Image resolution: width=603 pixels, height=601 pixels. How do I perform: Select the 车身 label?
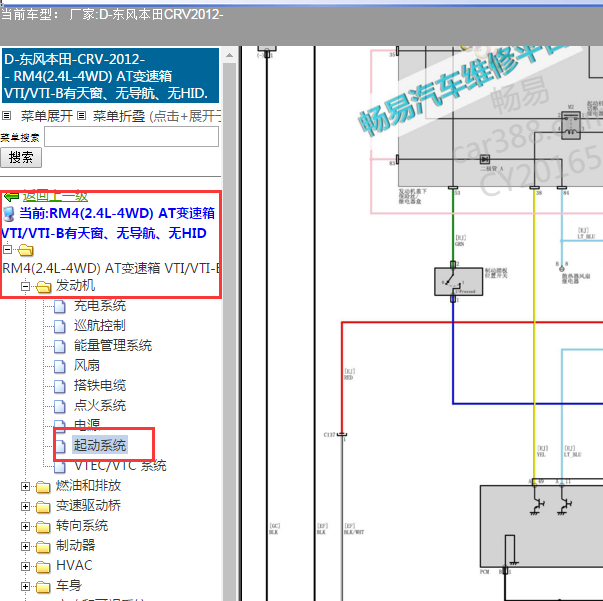[x=69, y=586]
